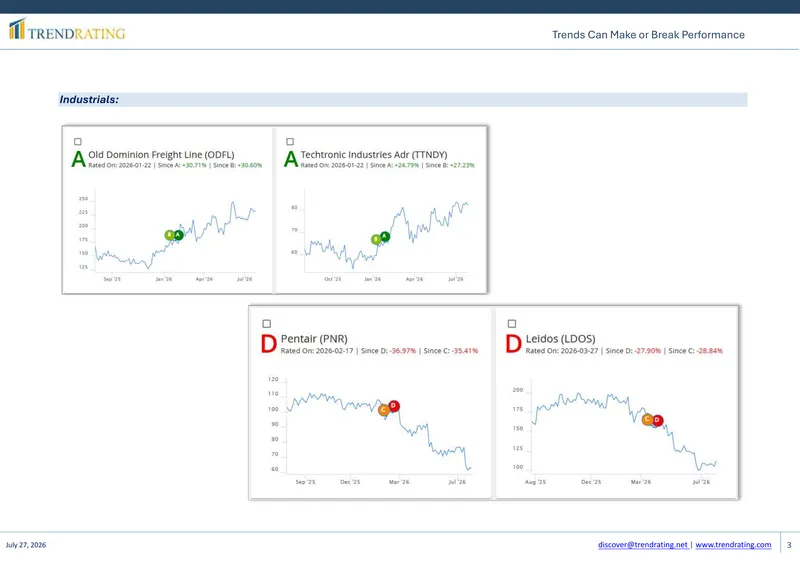Screen dimensions: 800x566
Task: Click the TrendRating logo
Action: coord(67,30)
